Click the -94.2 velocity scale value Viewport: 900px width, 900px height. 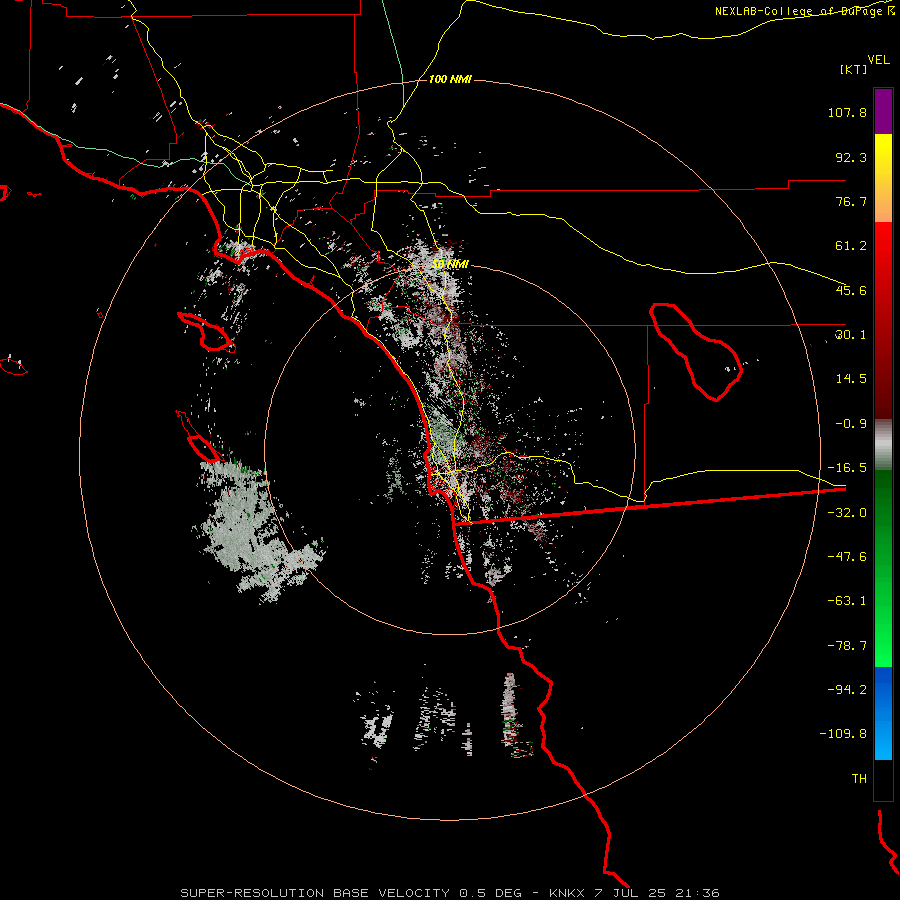847,690
